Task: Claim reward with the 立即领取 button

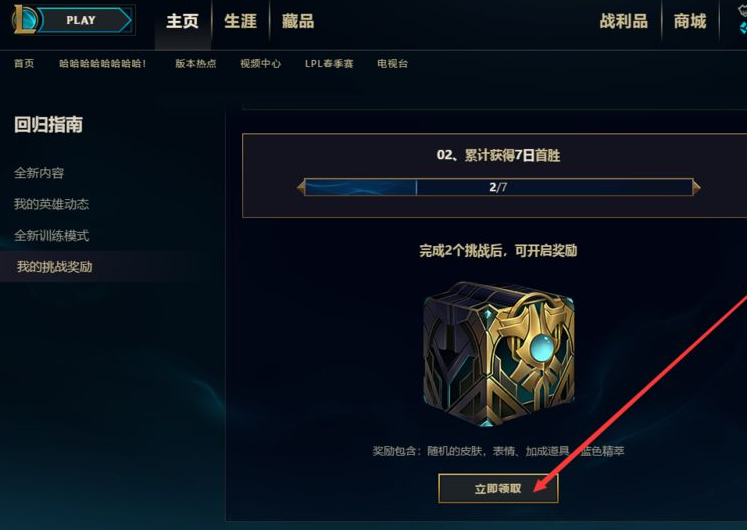Action: pyautogui.click(x=498, y=489)
